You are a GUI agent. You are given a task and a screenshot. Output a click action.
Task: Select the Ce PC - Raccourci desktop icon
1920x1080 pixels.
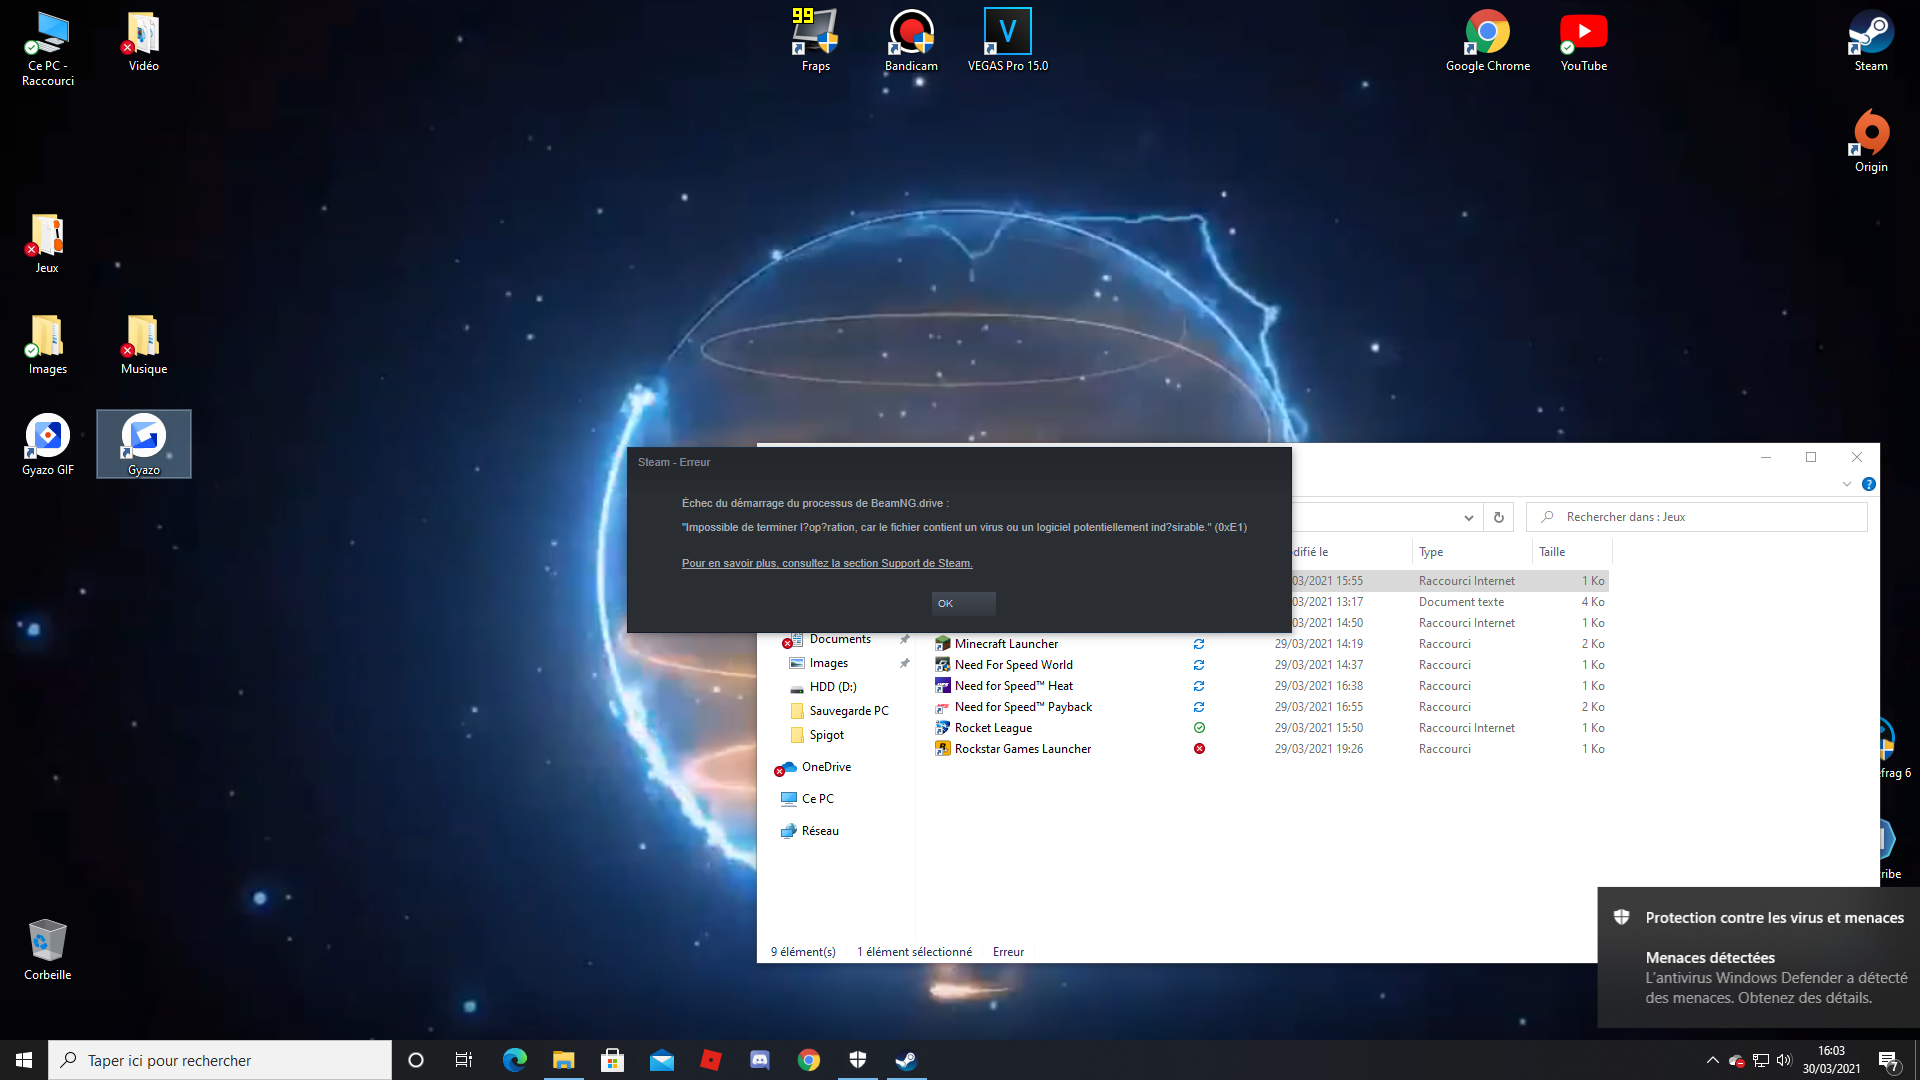pos(48,49)
